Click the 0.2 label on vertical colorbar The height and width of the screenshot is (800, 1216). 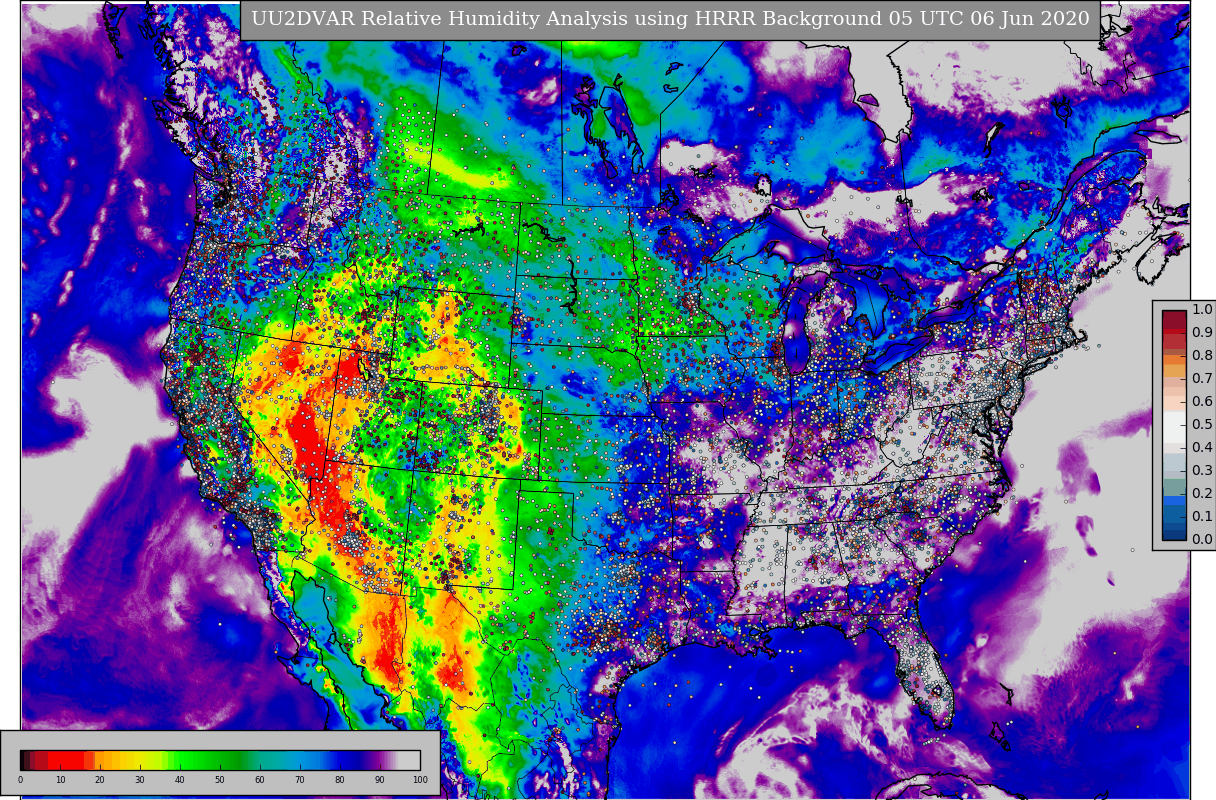1202,493
